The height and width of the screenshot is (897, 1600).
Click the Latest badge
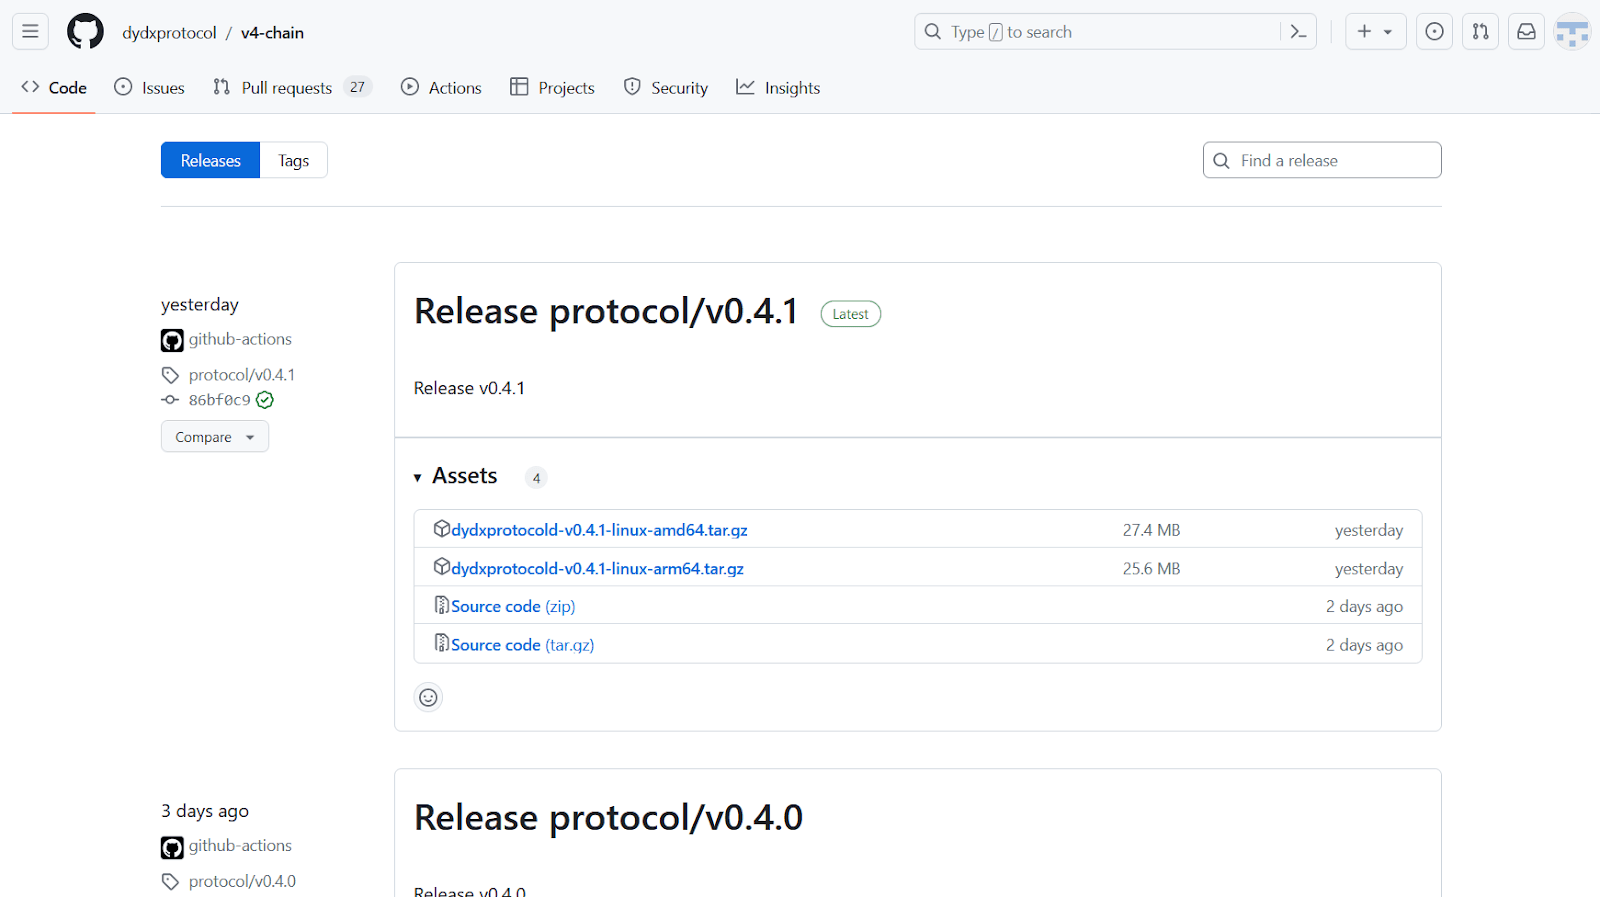(x=851, y=314)
